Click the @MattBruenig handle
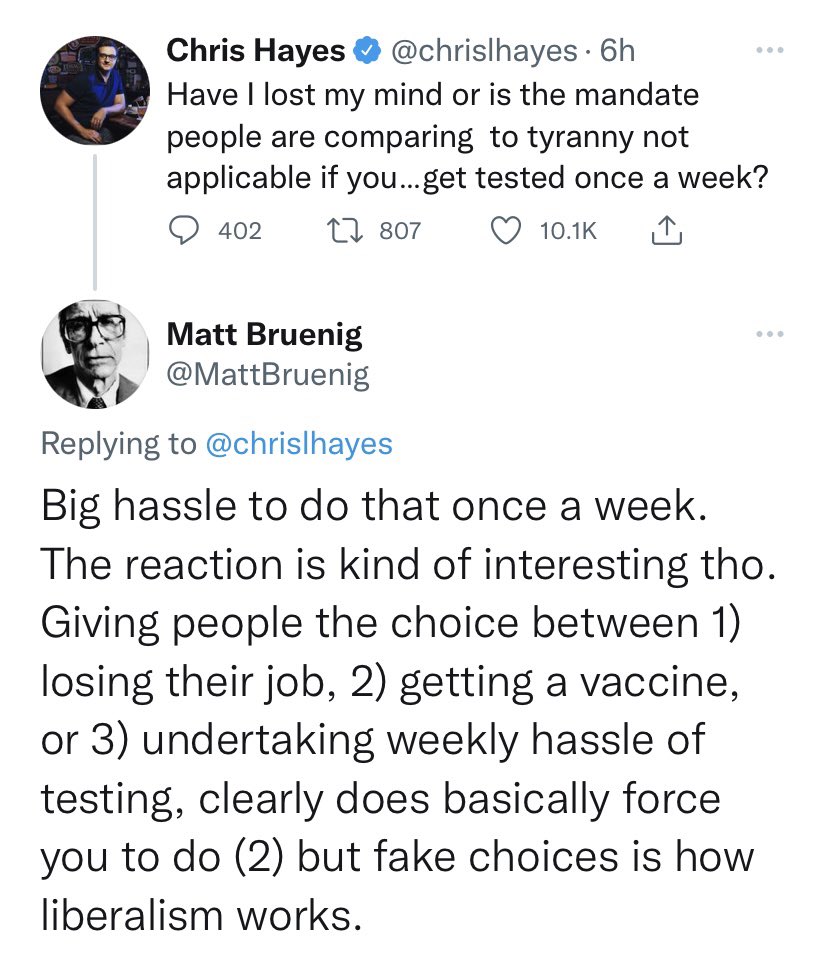The image size is (828, 969). (x=268, y=374)
